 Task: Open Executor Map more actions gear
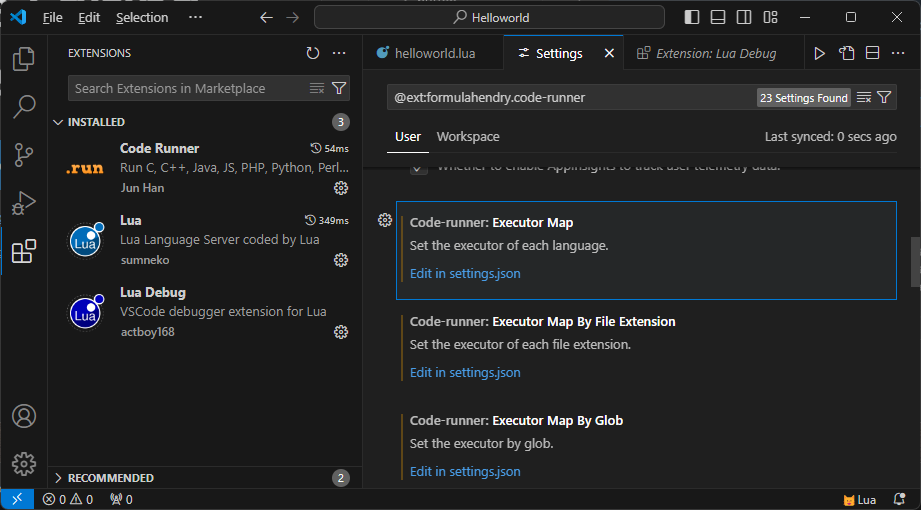385,220
